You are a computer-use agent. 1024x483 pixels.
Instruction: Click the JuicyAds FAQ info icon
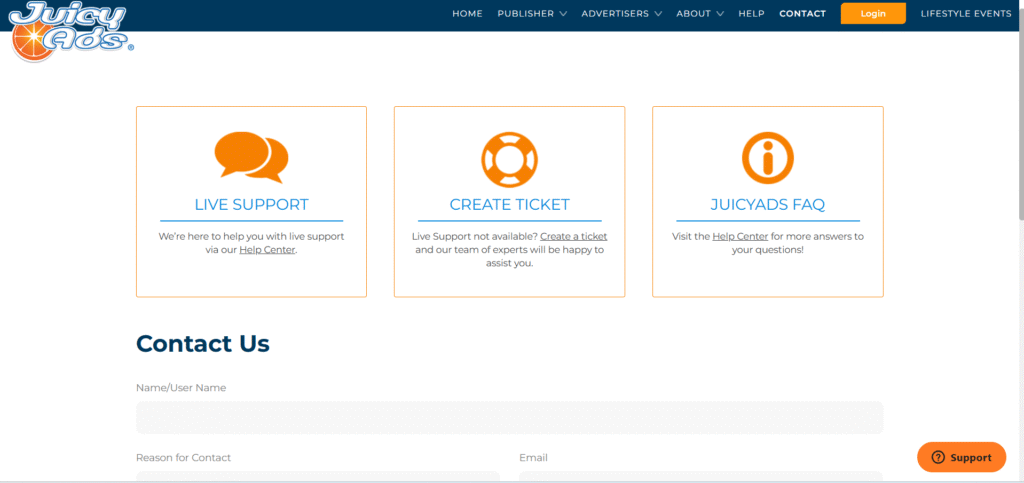(767, 159)
